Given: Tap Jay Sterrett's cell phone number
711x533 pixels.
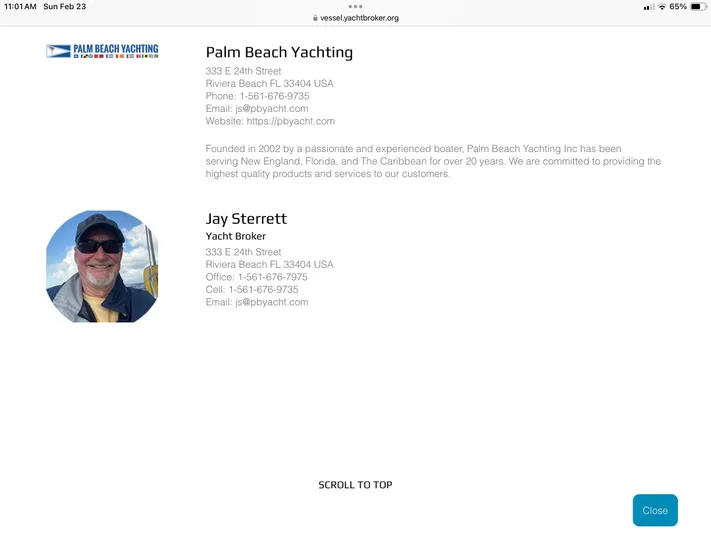Looking at the screenshot, I should coord(263,289).
